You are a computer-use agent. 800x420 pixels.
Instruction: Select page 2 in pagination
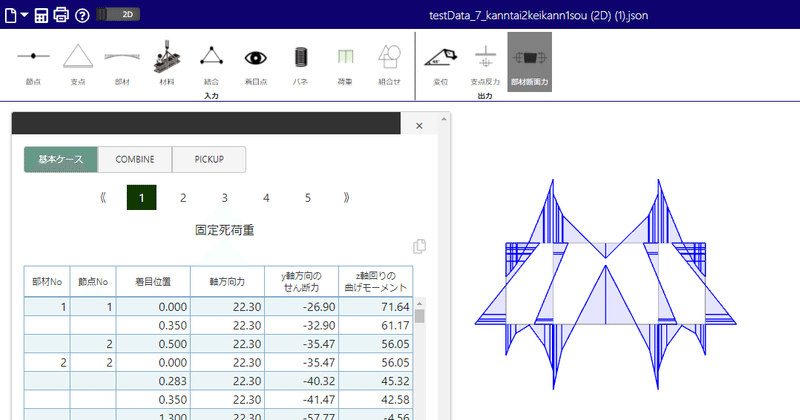(x=183, y=197)
